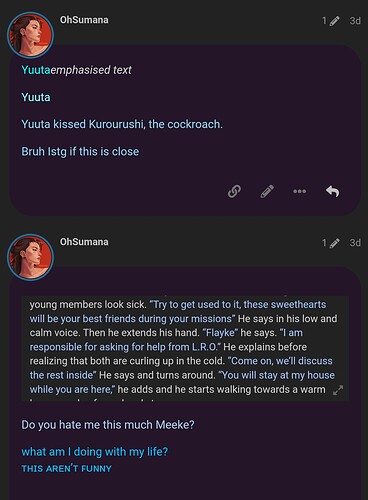Click the 3d timestamp on the first post
This screenshot has width=368, height=500.
355,21
